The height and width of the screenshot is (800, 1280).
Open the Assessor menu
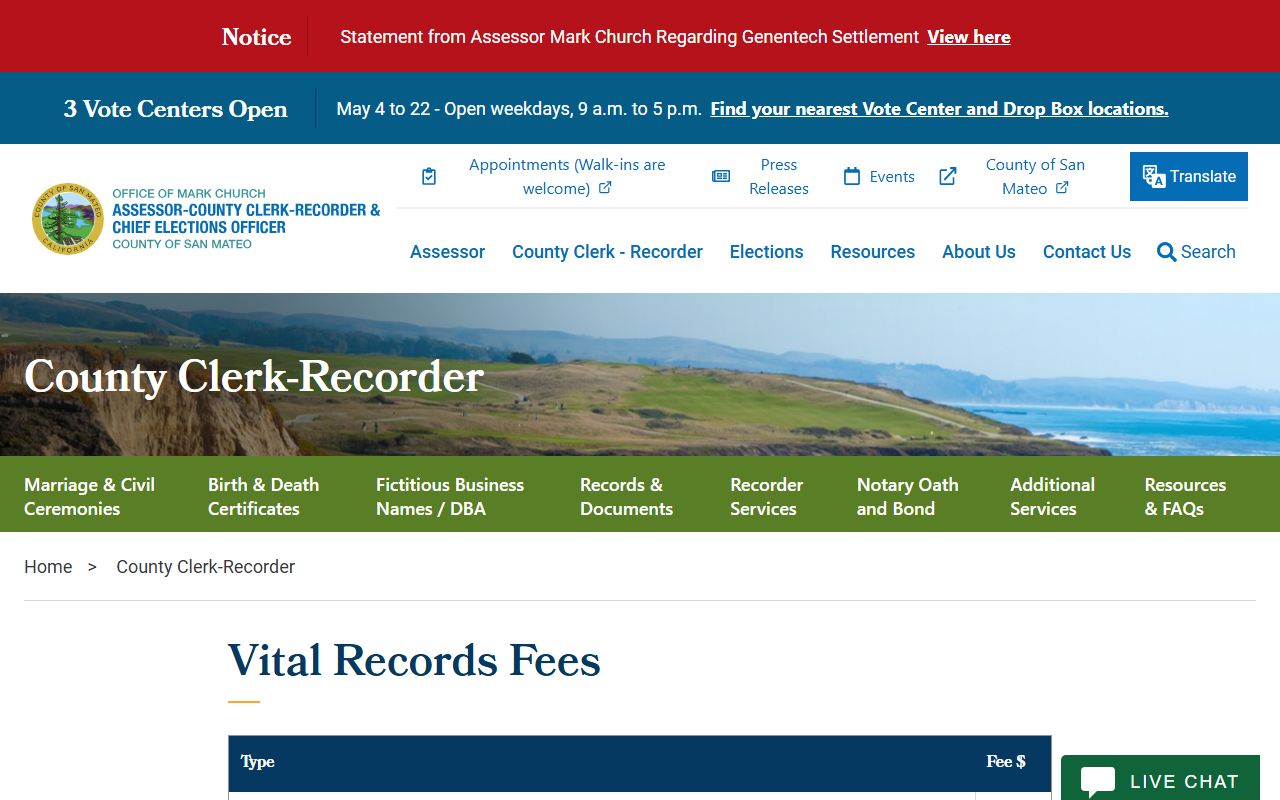(447, 252)
